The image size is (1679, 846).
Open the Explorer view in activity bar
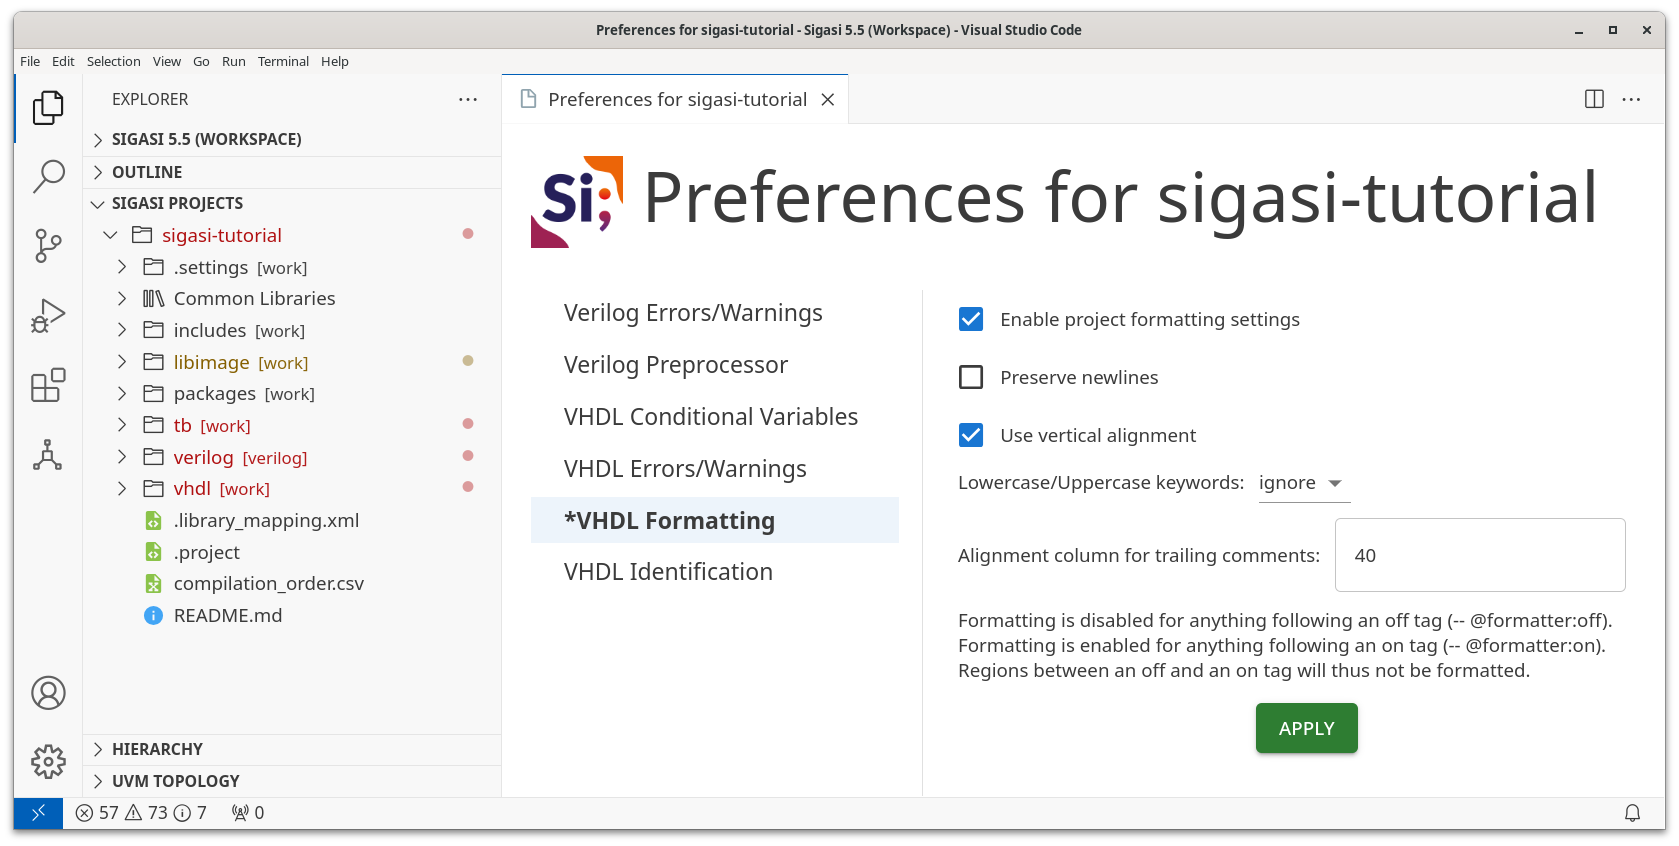pos(48,107)
